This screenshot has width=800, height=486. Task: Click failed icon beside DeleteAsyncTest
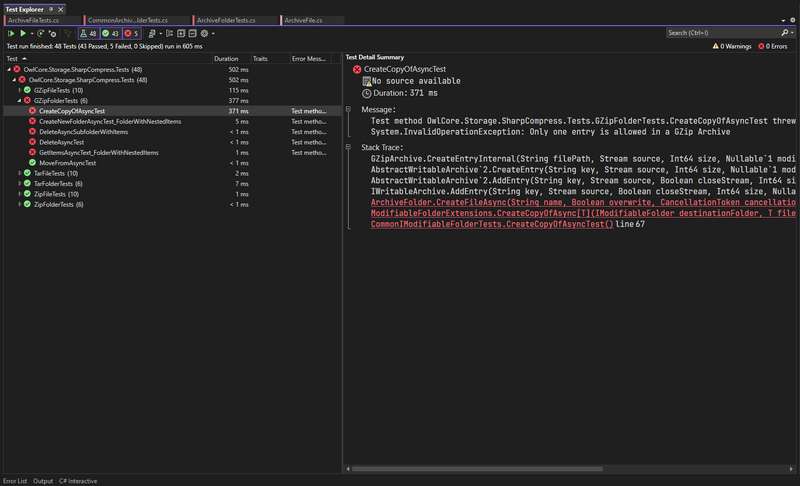pos(32,142)
